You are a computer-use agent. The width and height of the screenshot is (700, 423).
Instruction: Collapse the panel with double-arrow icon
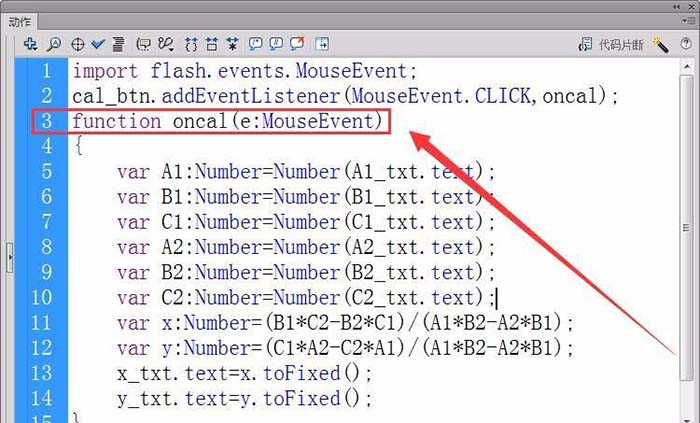pyautogui.click(x=677, y=6)
